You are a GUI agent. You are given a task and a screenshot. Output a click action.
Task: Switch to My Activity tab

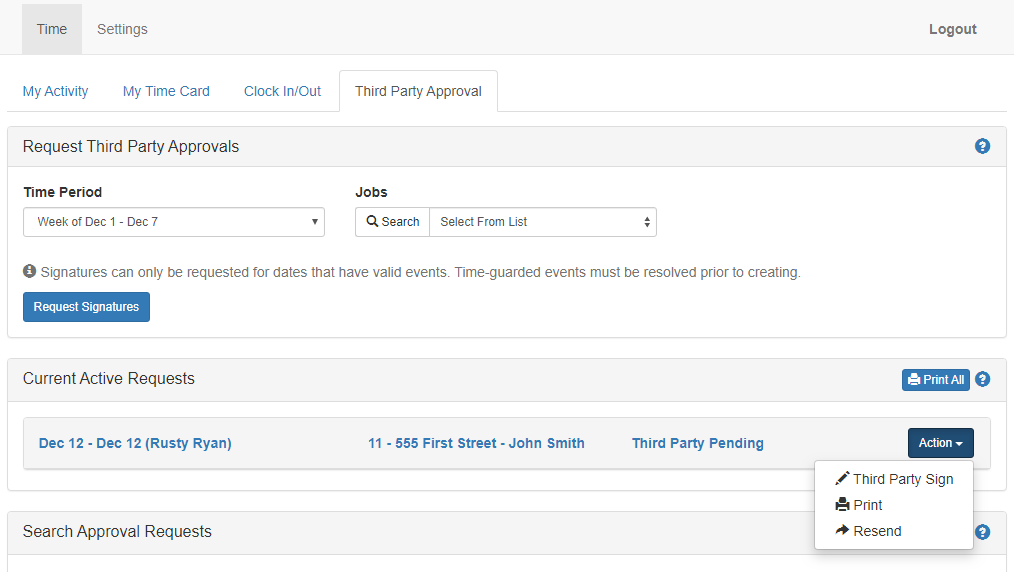coord(56,91)
